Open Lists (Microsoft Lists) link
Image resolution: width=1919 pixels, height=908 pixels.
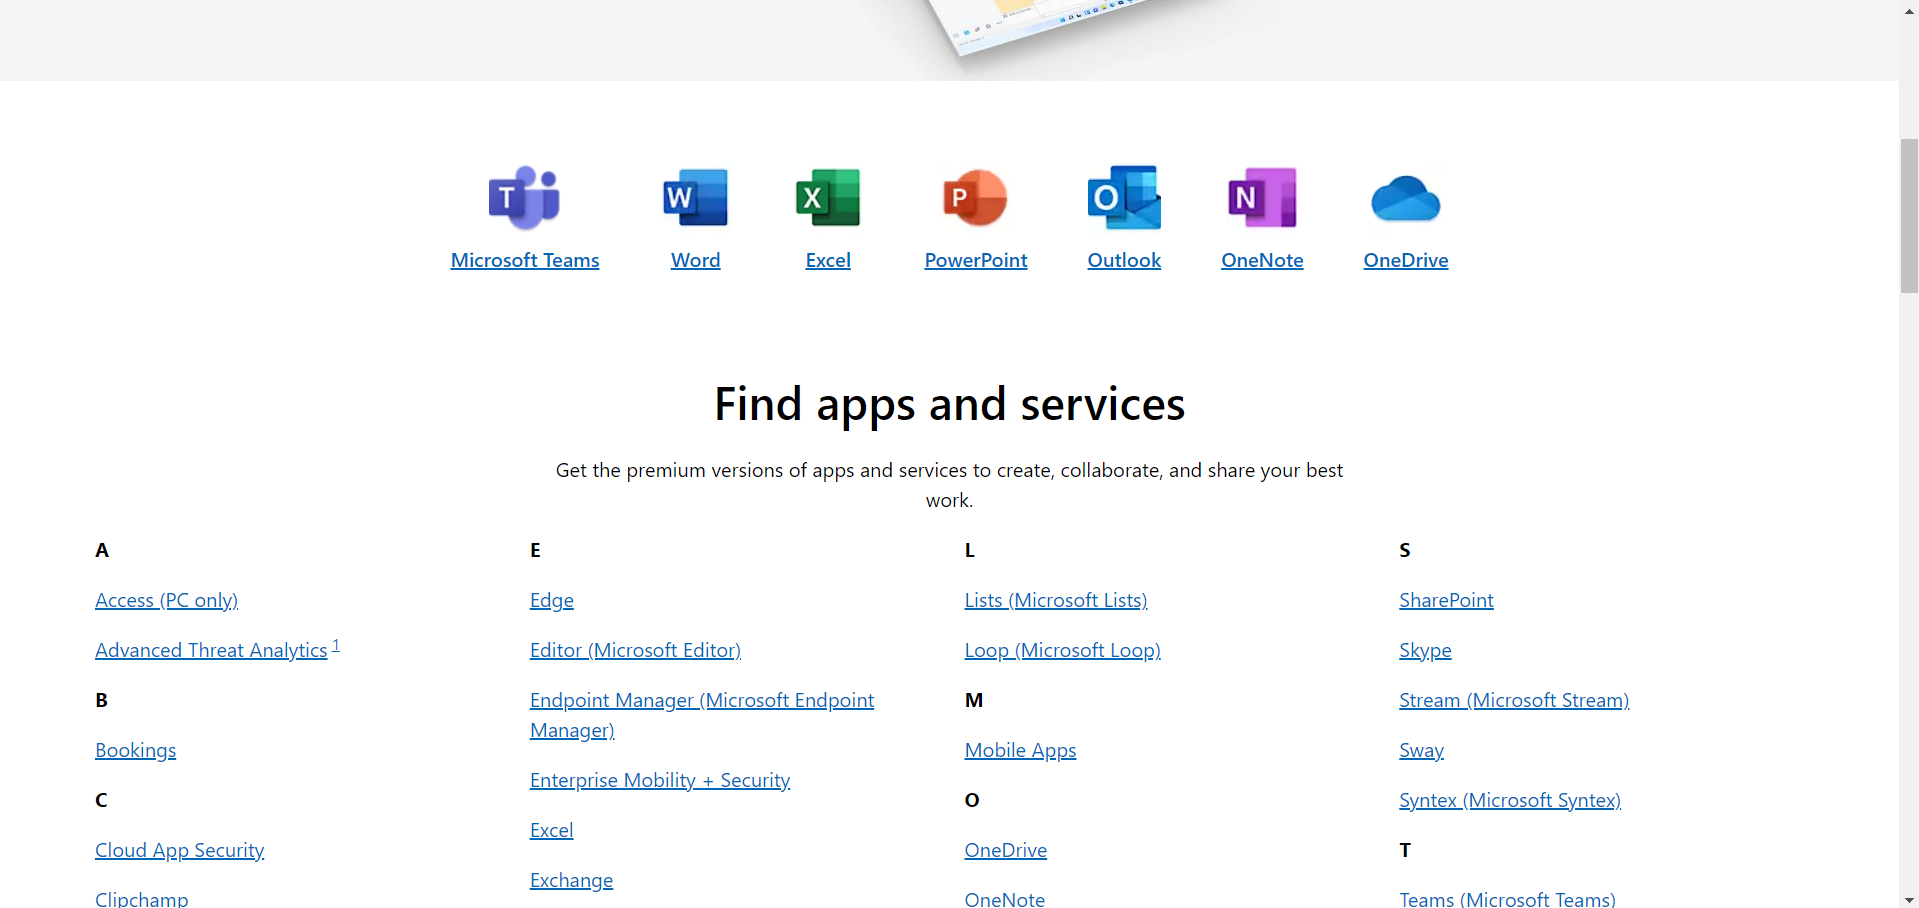1056,600
